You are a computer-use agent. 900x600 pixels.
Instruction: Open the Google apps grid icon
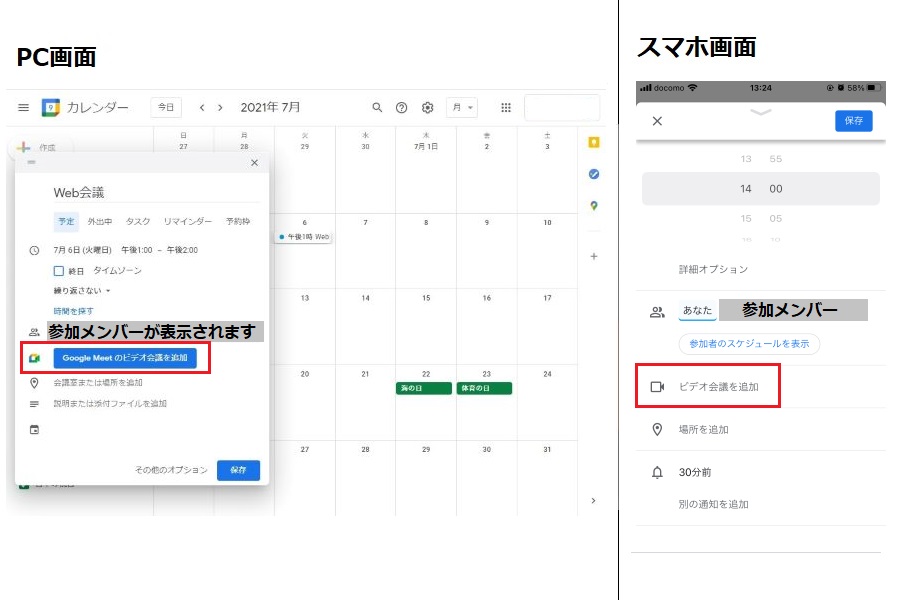[506, 108]
